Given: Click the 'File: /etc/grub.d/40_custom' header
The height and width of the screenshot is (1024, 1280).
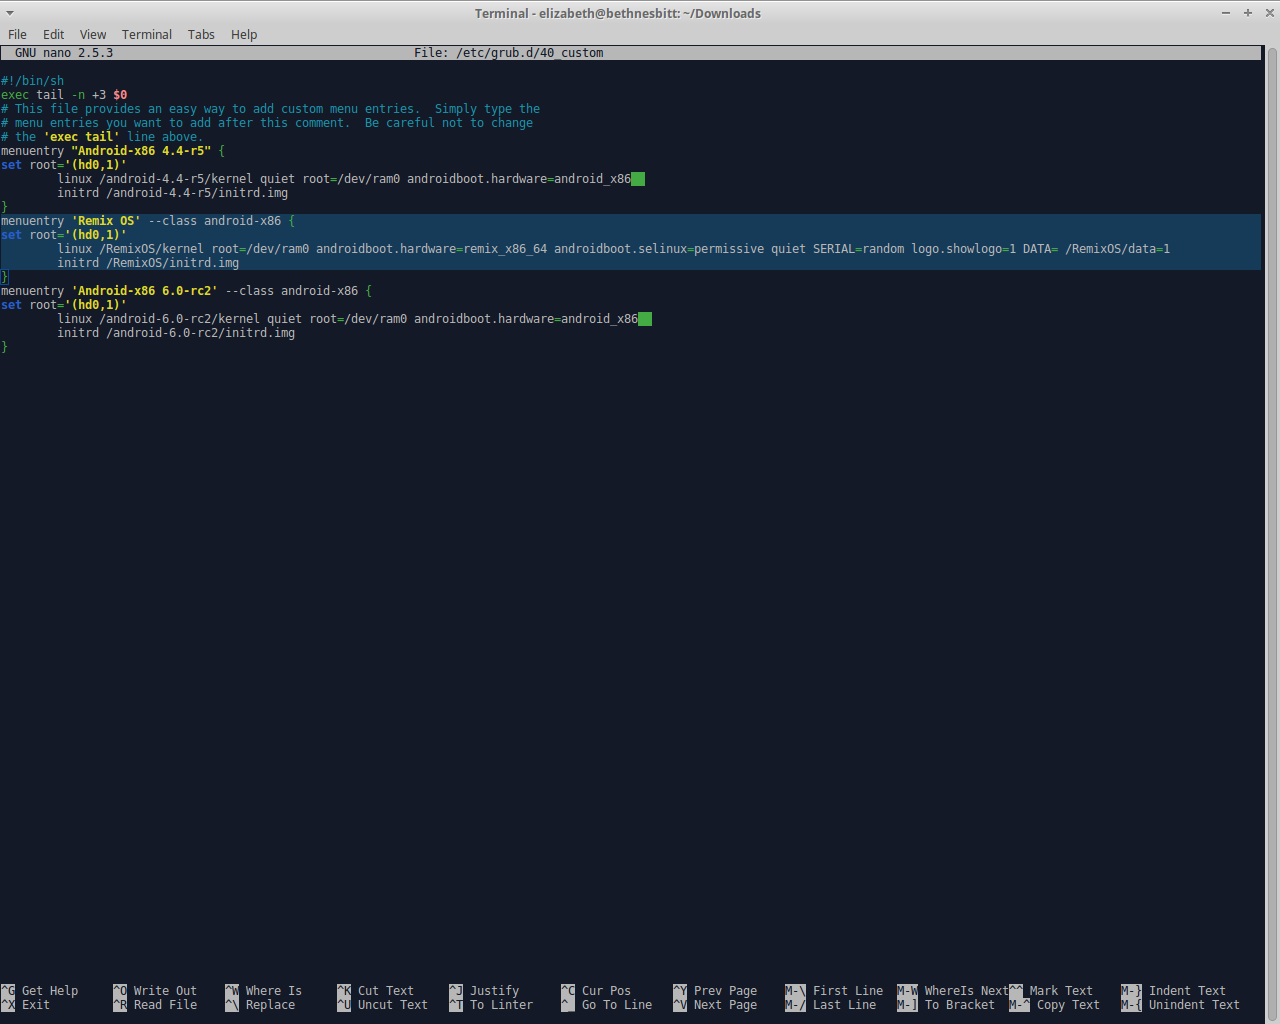Looking at the screenshot, I should point(509,53).
